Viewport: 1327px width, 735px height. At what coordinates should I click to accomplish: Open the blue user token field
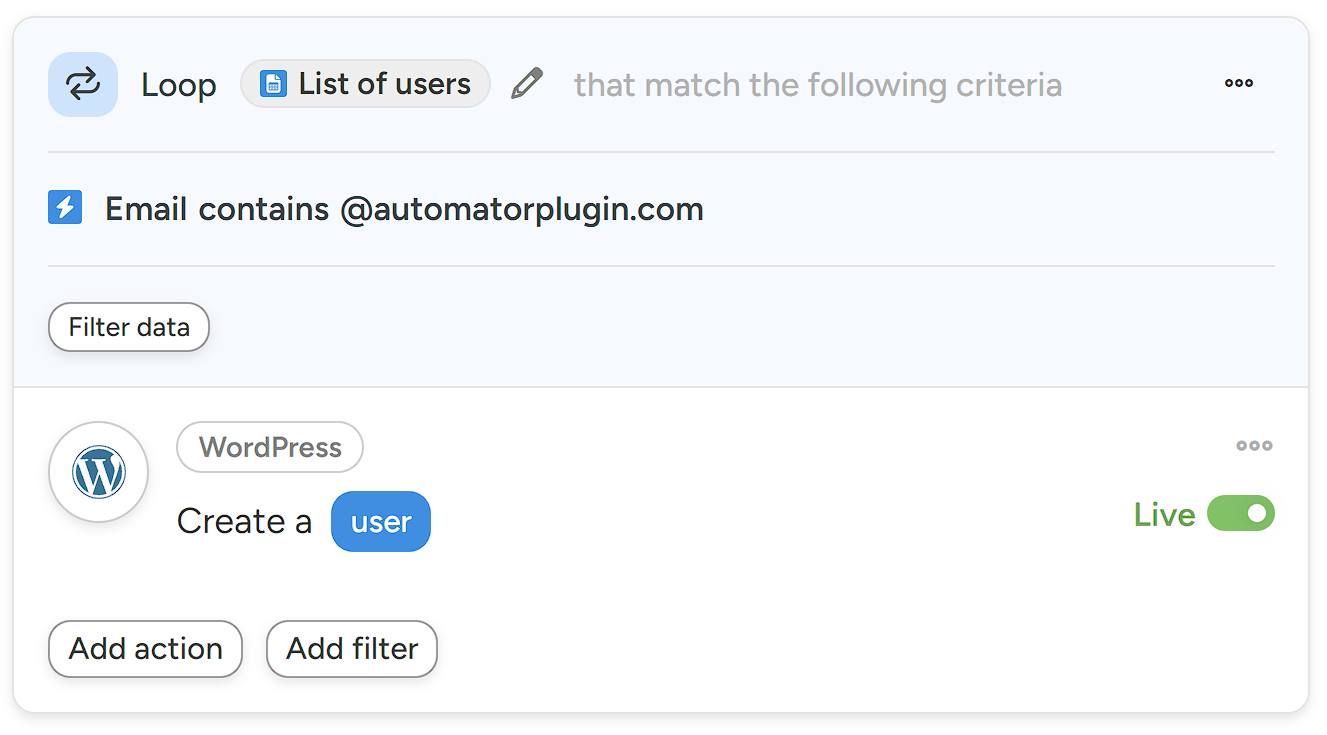click(x=381, y=522)
